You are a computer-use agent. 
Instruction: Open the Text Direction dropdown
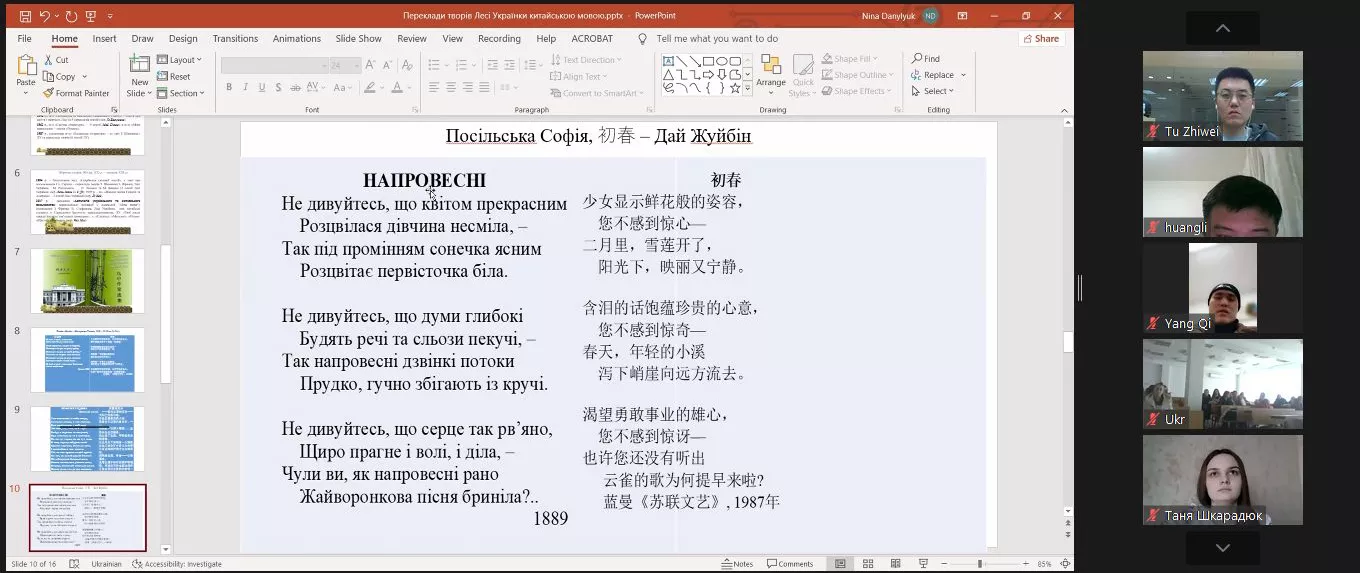point(585,60)
